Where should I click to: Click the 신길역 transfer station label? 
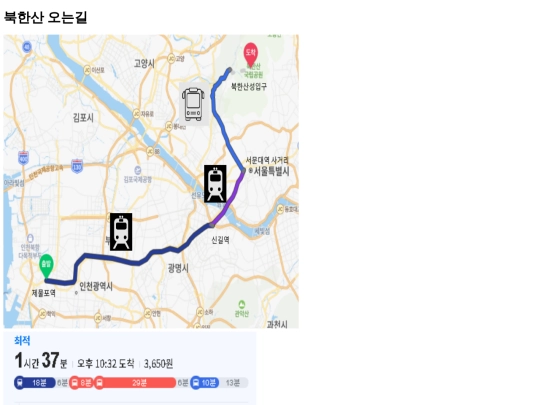220,240
